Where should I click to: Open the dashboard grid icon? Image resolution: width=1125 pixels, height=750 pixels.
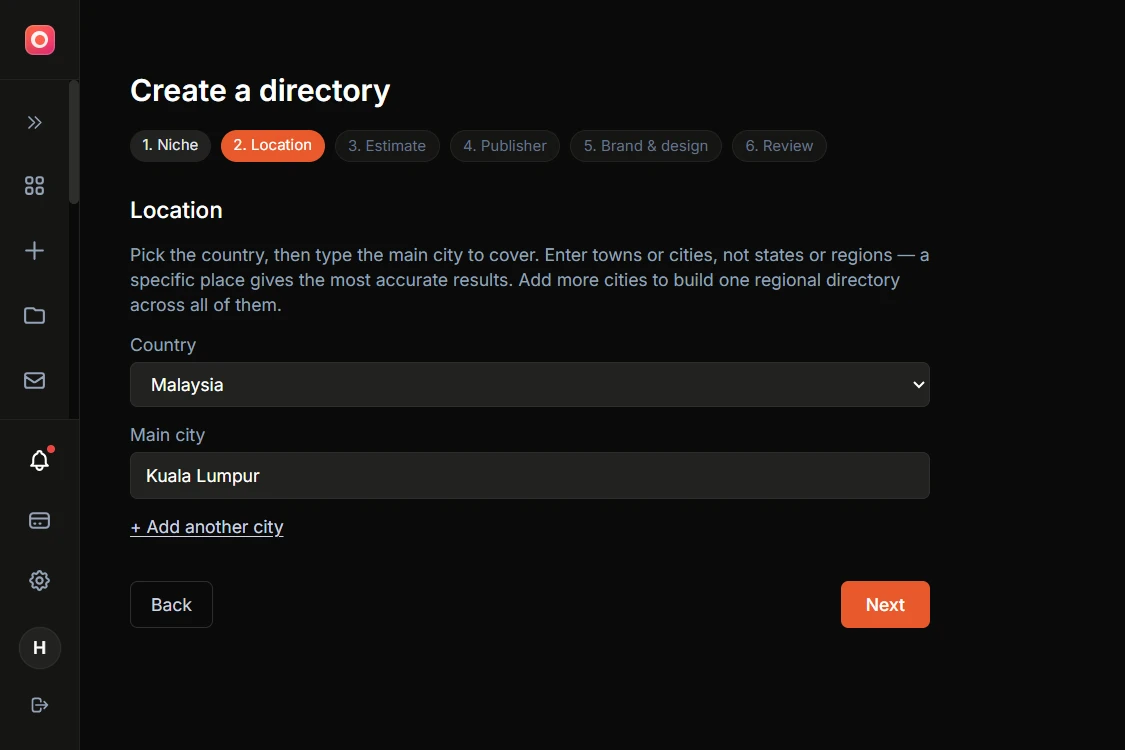click(34, 186)
